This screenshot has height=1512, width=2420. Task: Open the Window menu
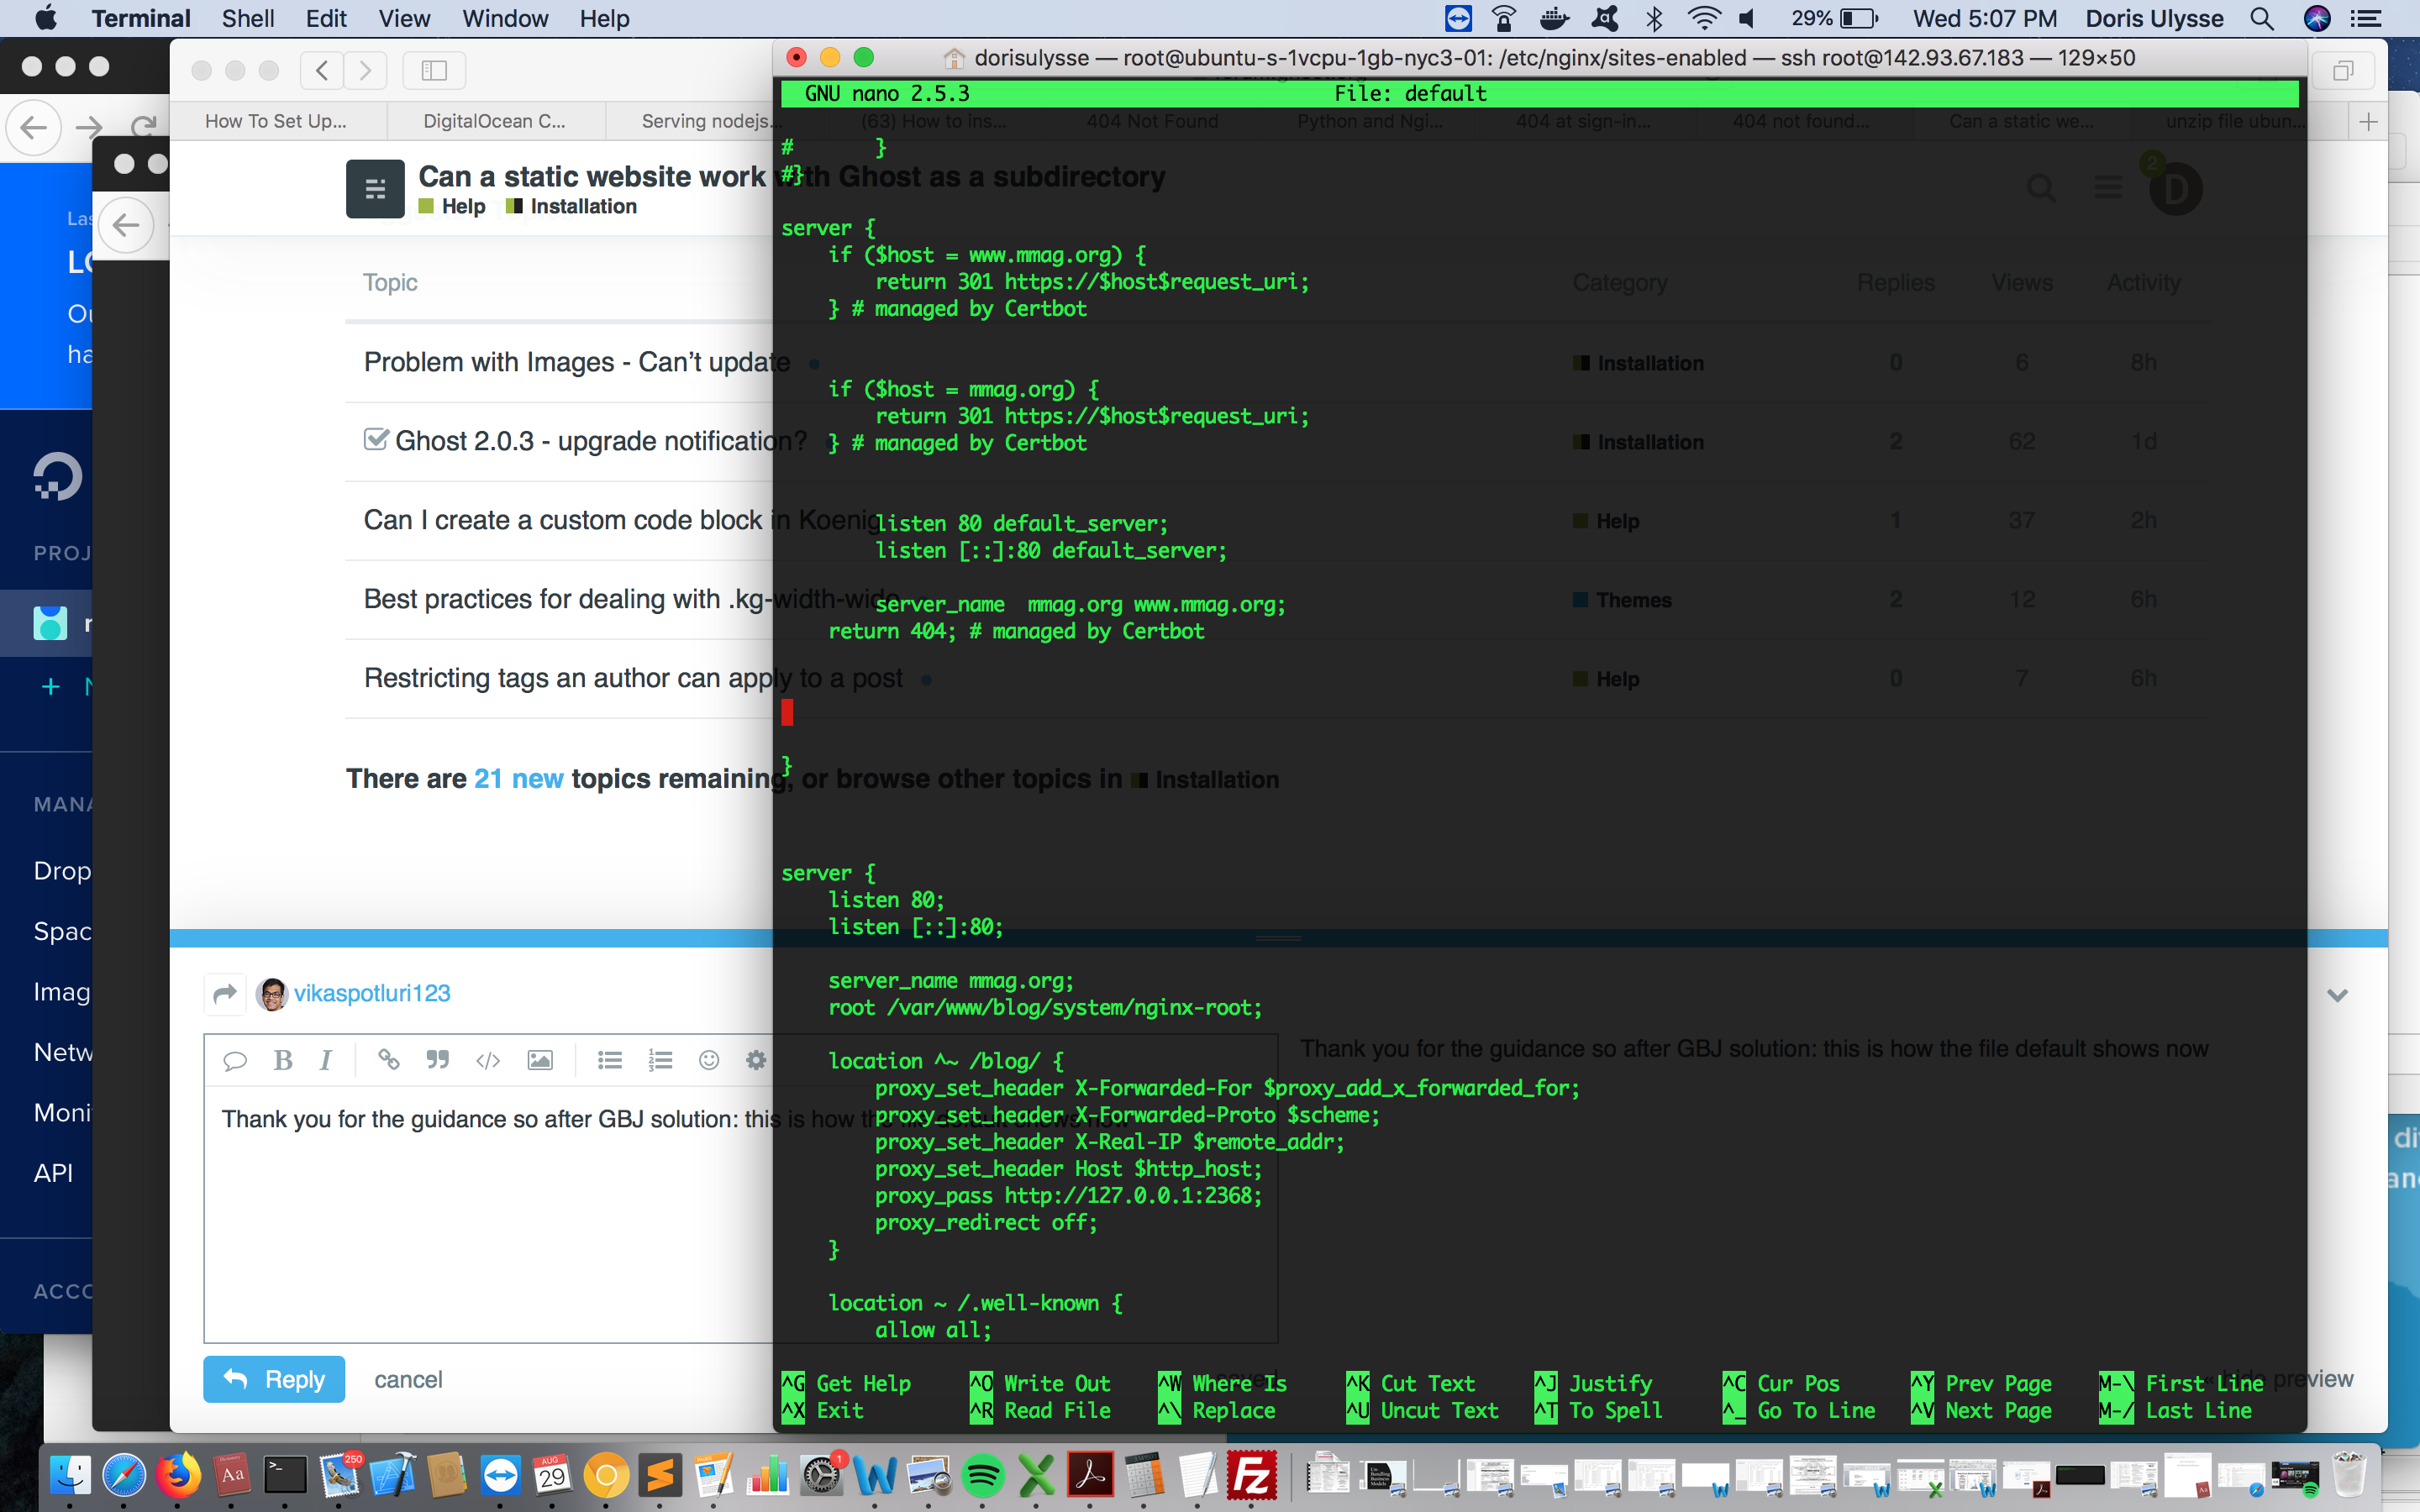[x=505, y=18]
